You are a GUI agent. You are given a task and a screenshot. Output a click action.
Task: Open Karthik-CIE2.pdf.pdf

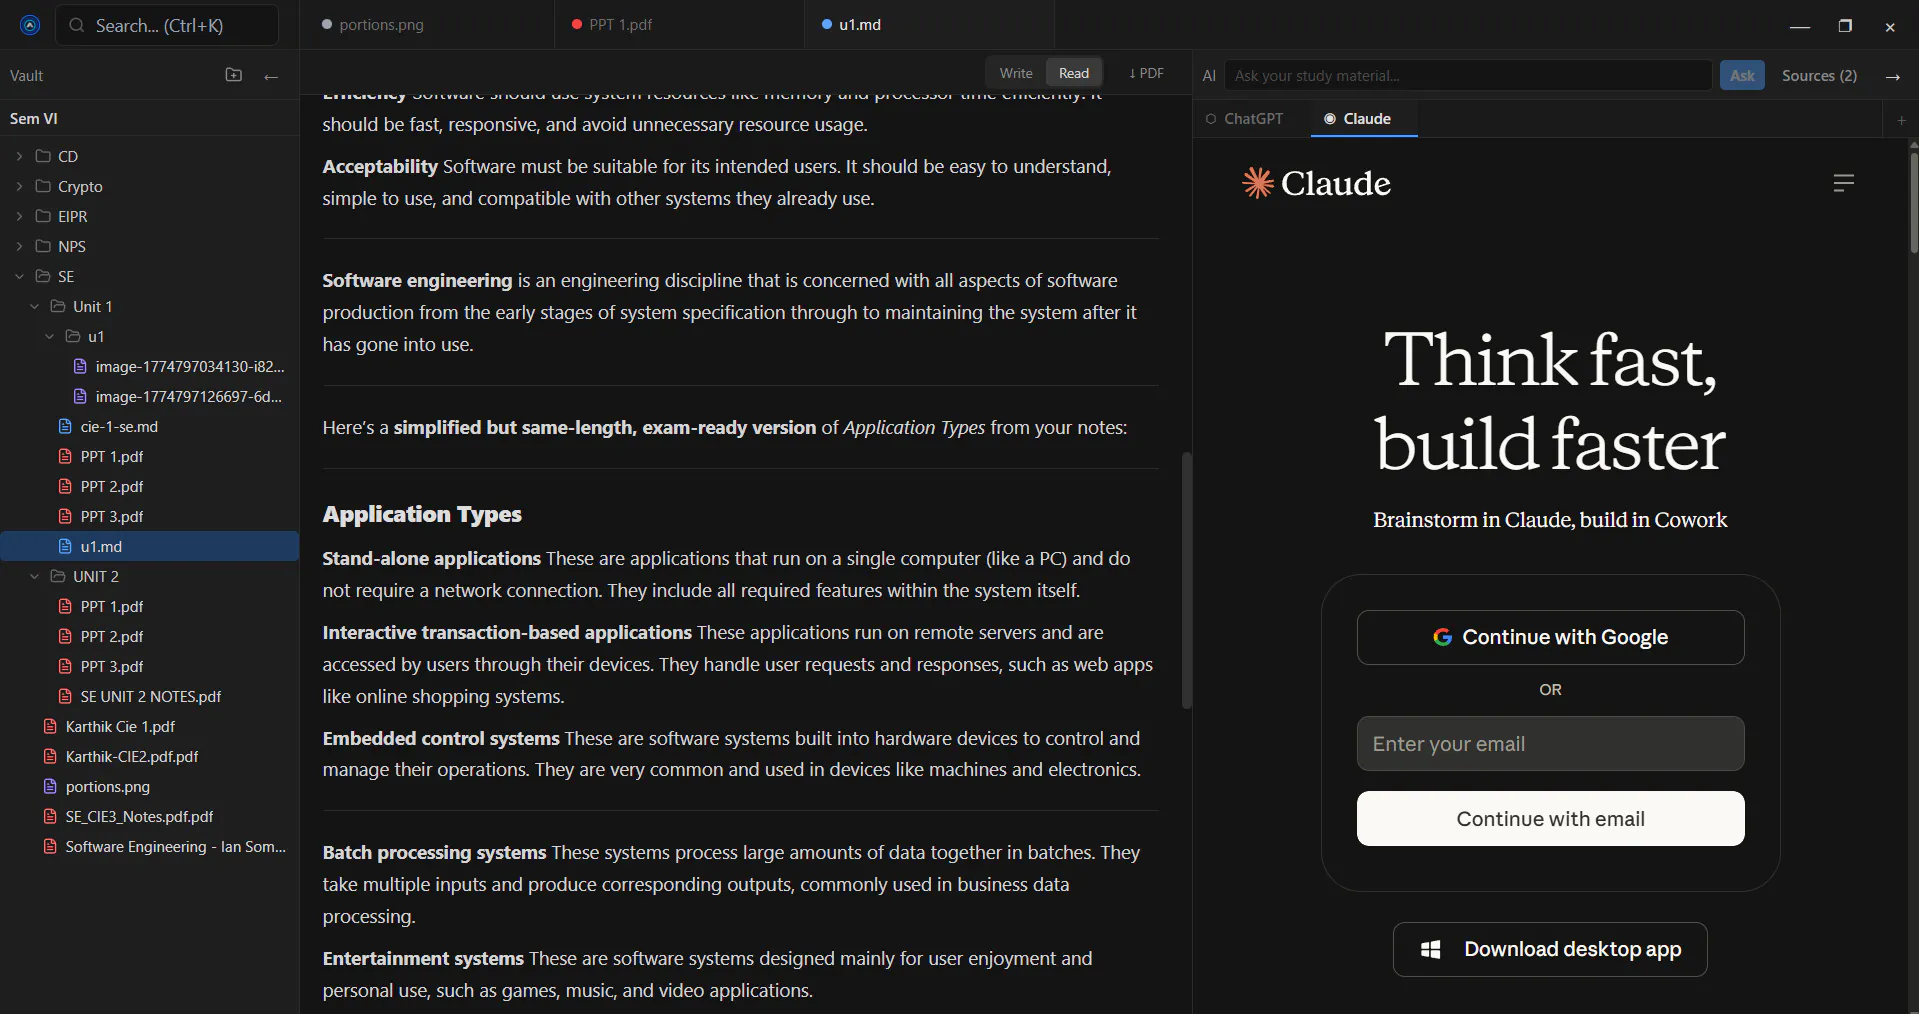(x=131, y=756)
